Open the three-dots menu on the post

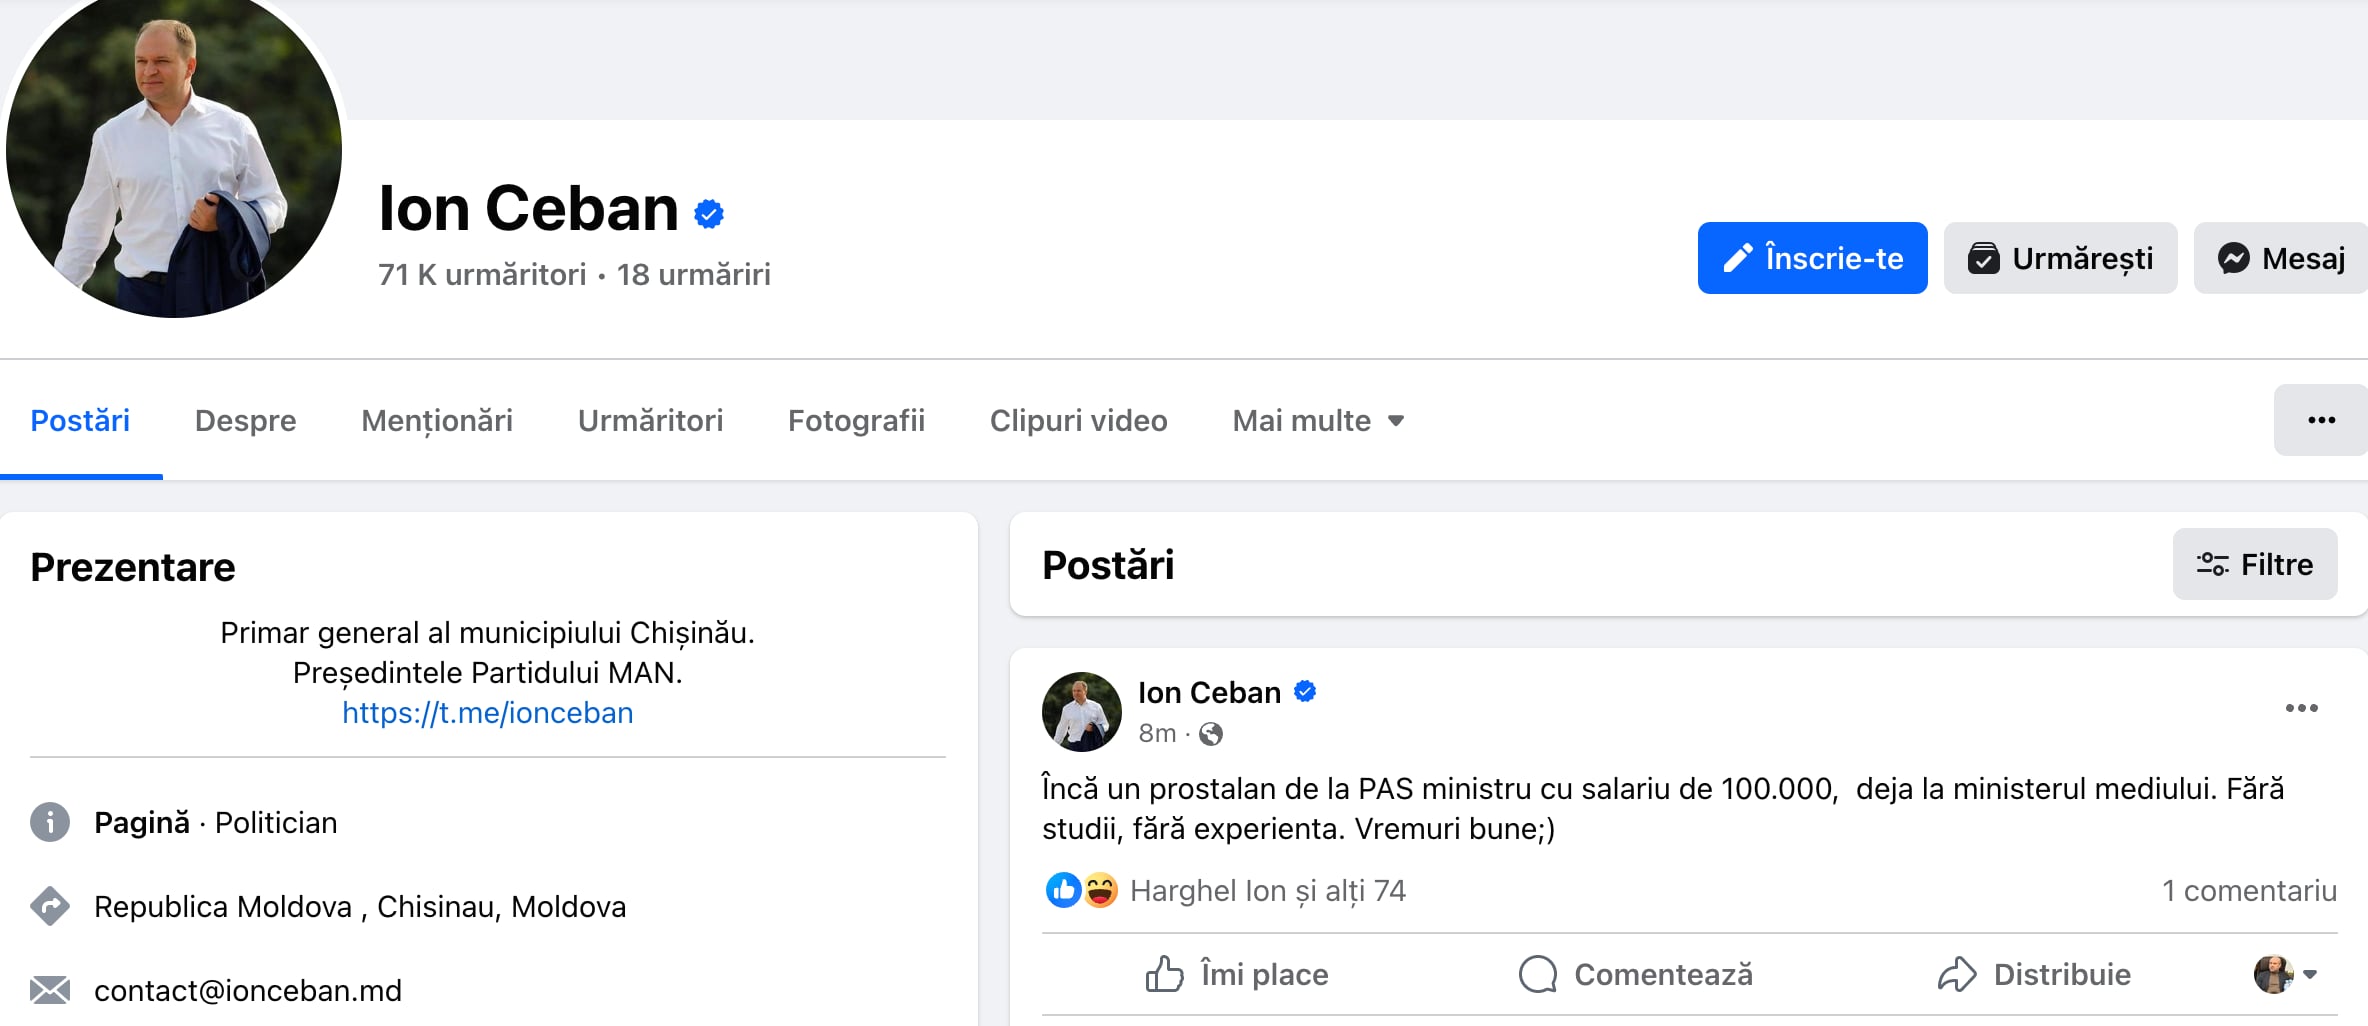coord(2301,708)
